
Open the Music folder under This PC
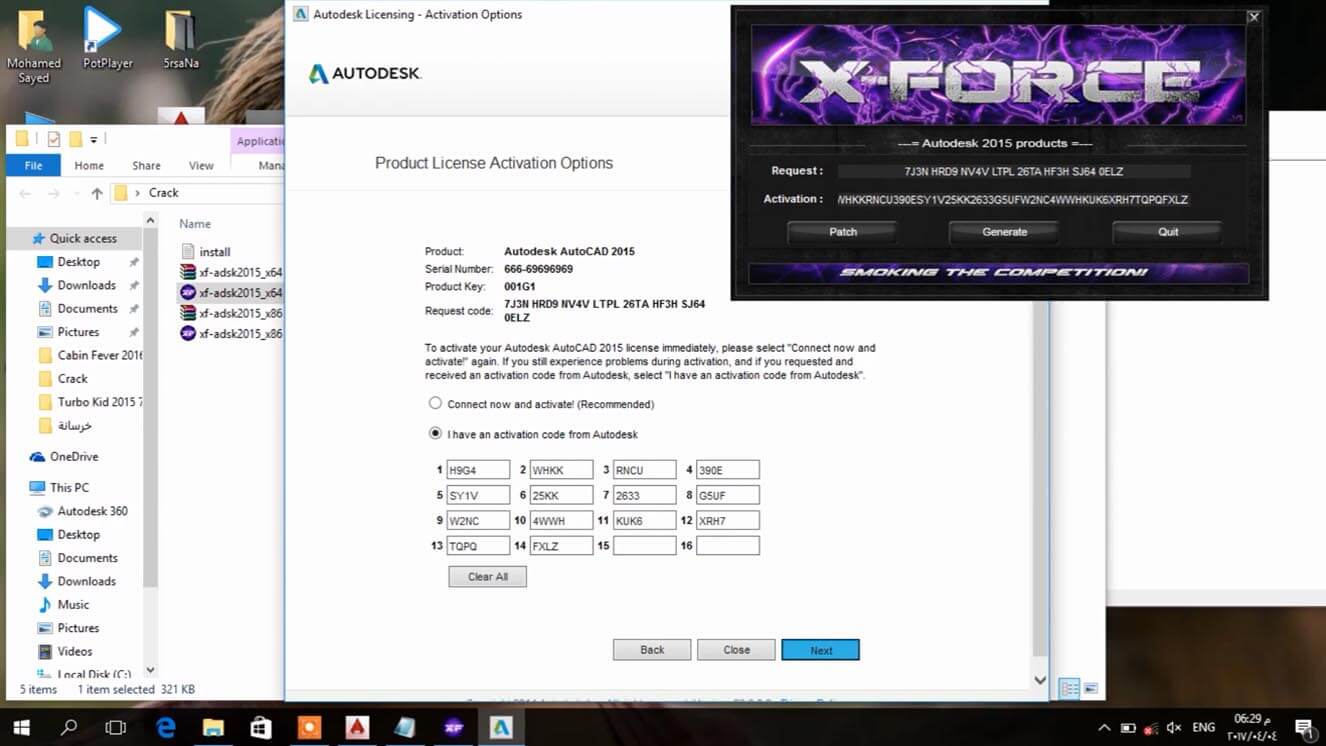[64, 605]
